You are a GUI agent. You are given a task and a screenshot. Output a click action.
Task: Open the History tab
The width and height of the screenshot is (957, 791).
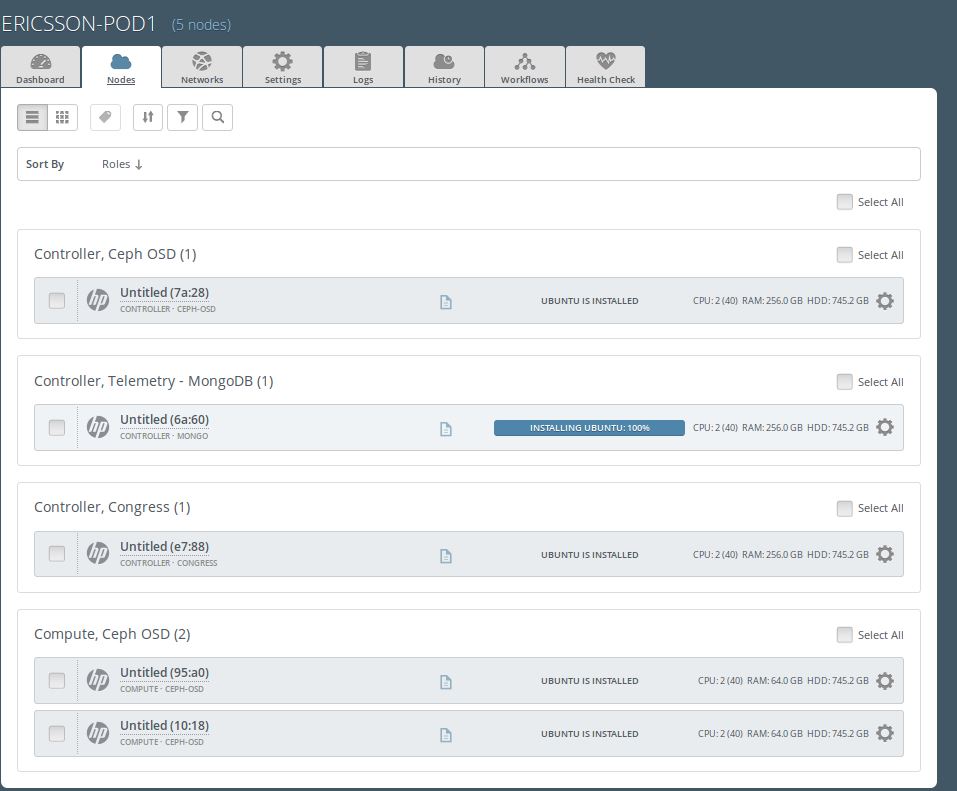coord(444,67)
